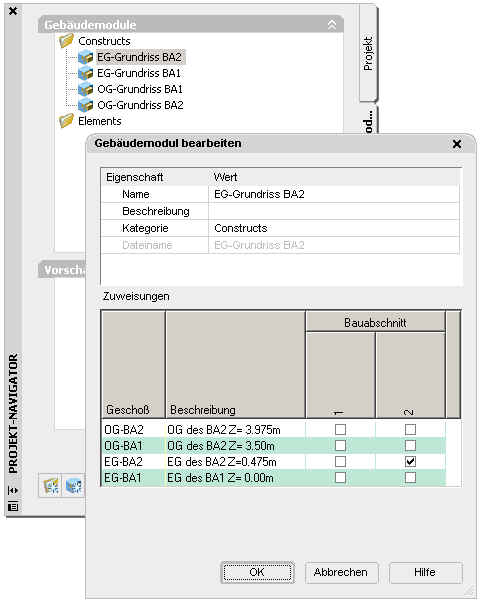Click the Beschreibung value field

coord(333,211)
